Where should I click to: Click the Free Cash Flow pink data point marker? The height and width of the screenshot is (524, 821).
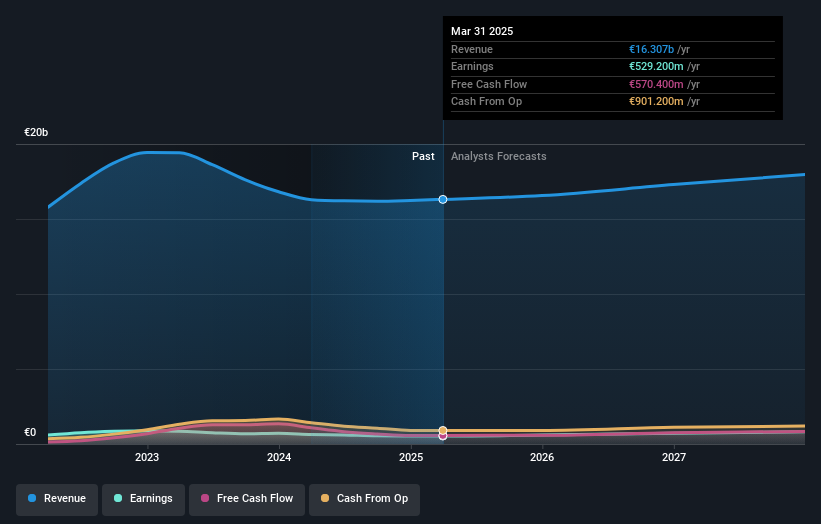coord(443,436)
